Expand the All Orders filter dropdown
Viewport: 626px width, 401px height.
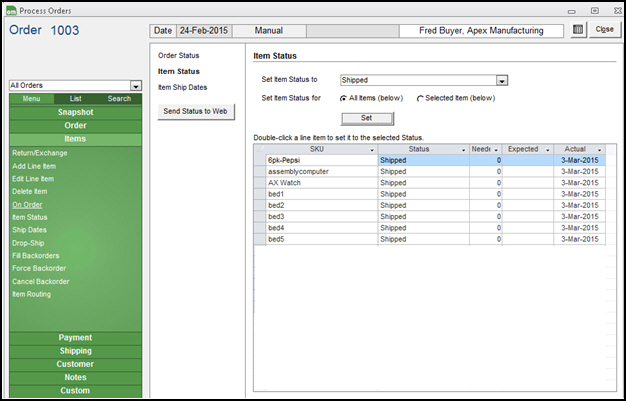pos(135,86)
